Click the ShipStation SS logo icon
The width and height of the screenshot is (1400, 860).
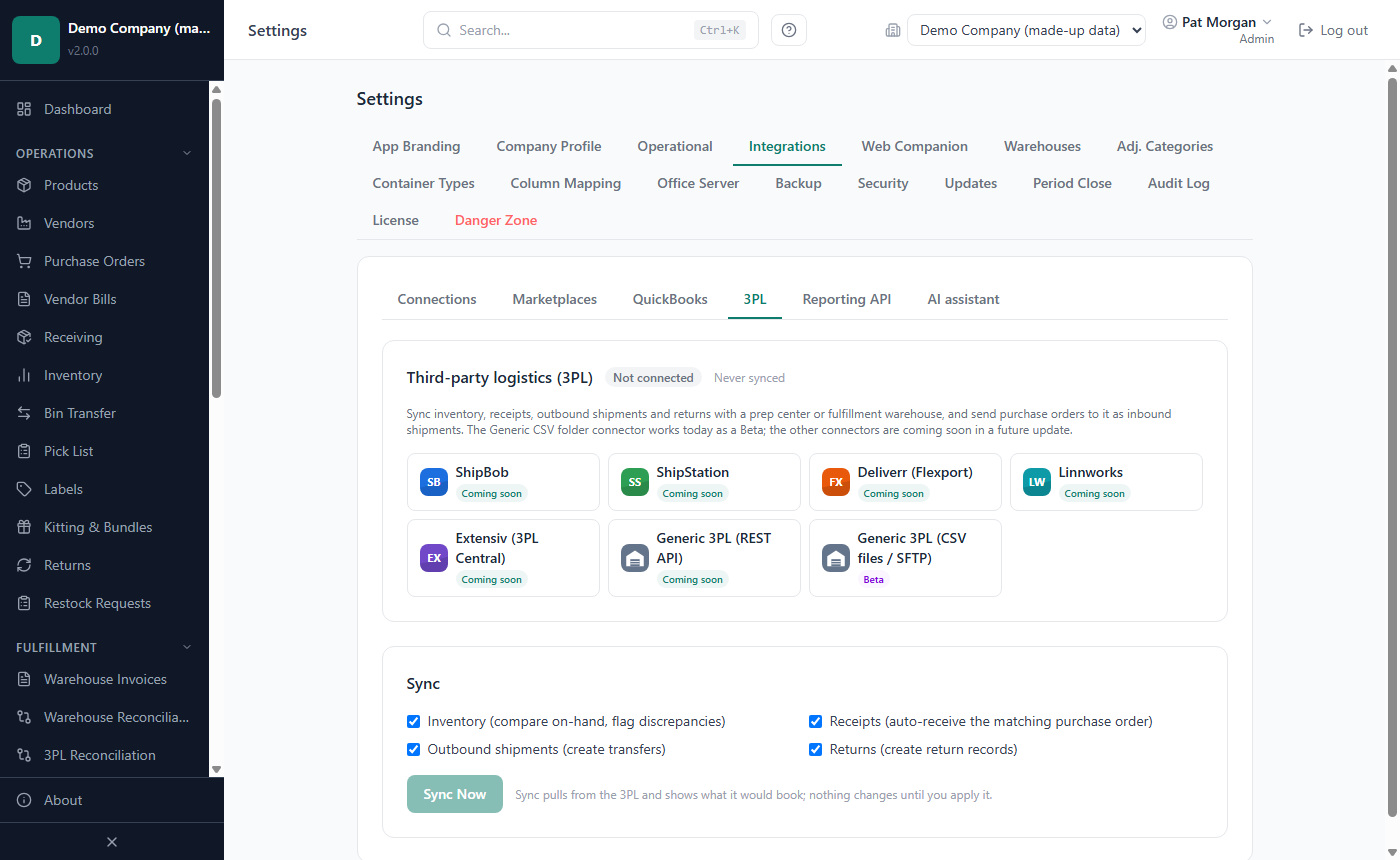635,482
